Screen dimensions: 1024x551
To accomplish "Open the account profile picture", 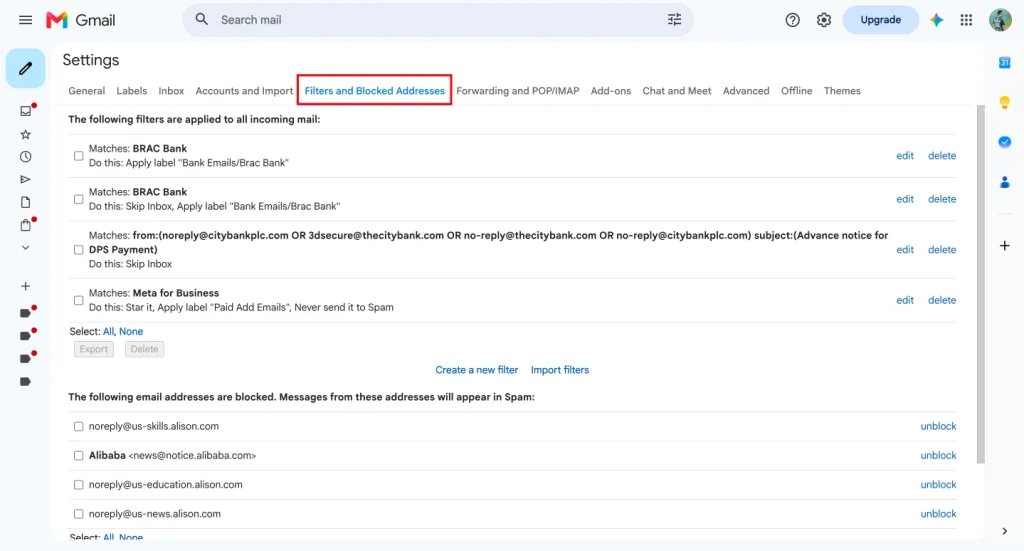I will [x=1000, y=20].
